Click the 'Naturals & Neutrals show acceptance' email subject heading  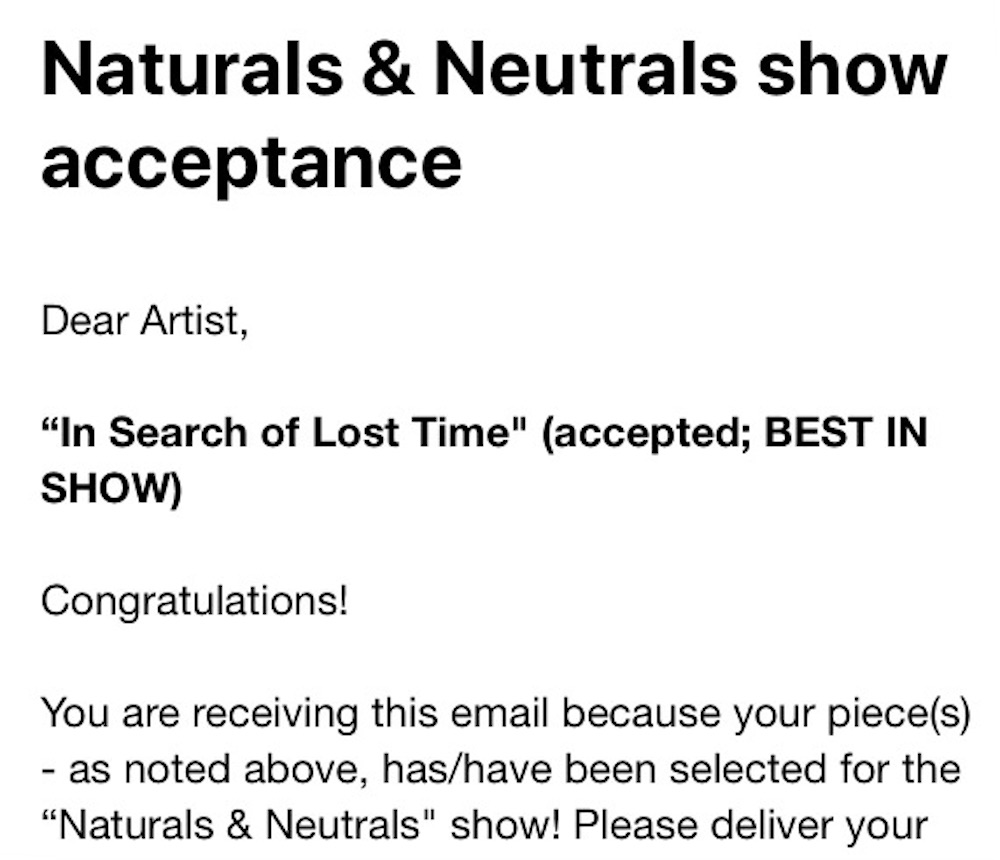(x=493, y=112)
